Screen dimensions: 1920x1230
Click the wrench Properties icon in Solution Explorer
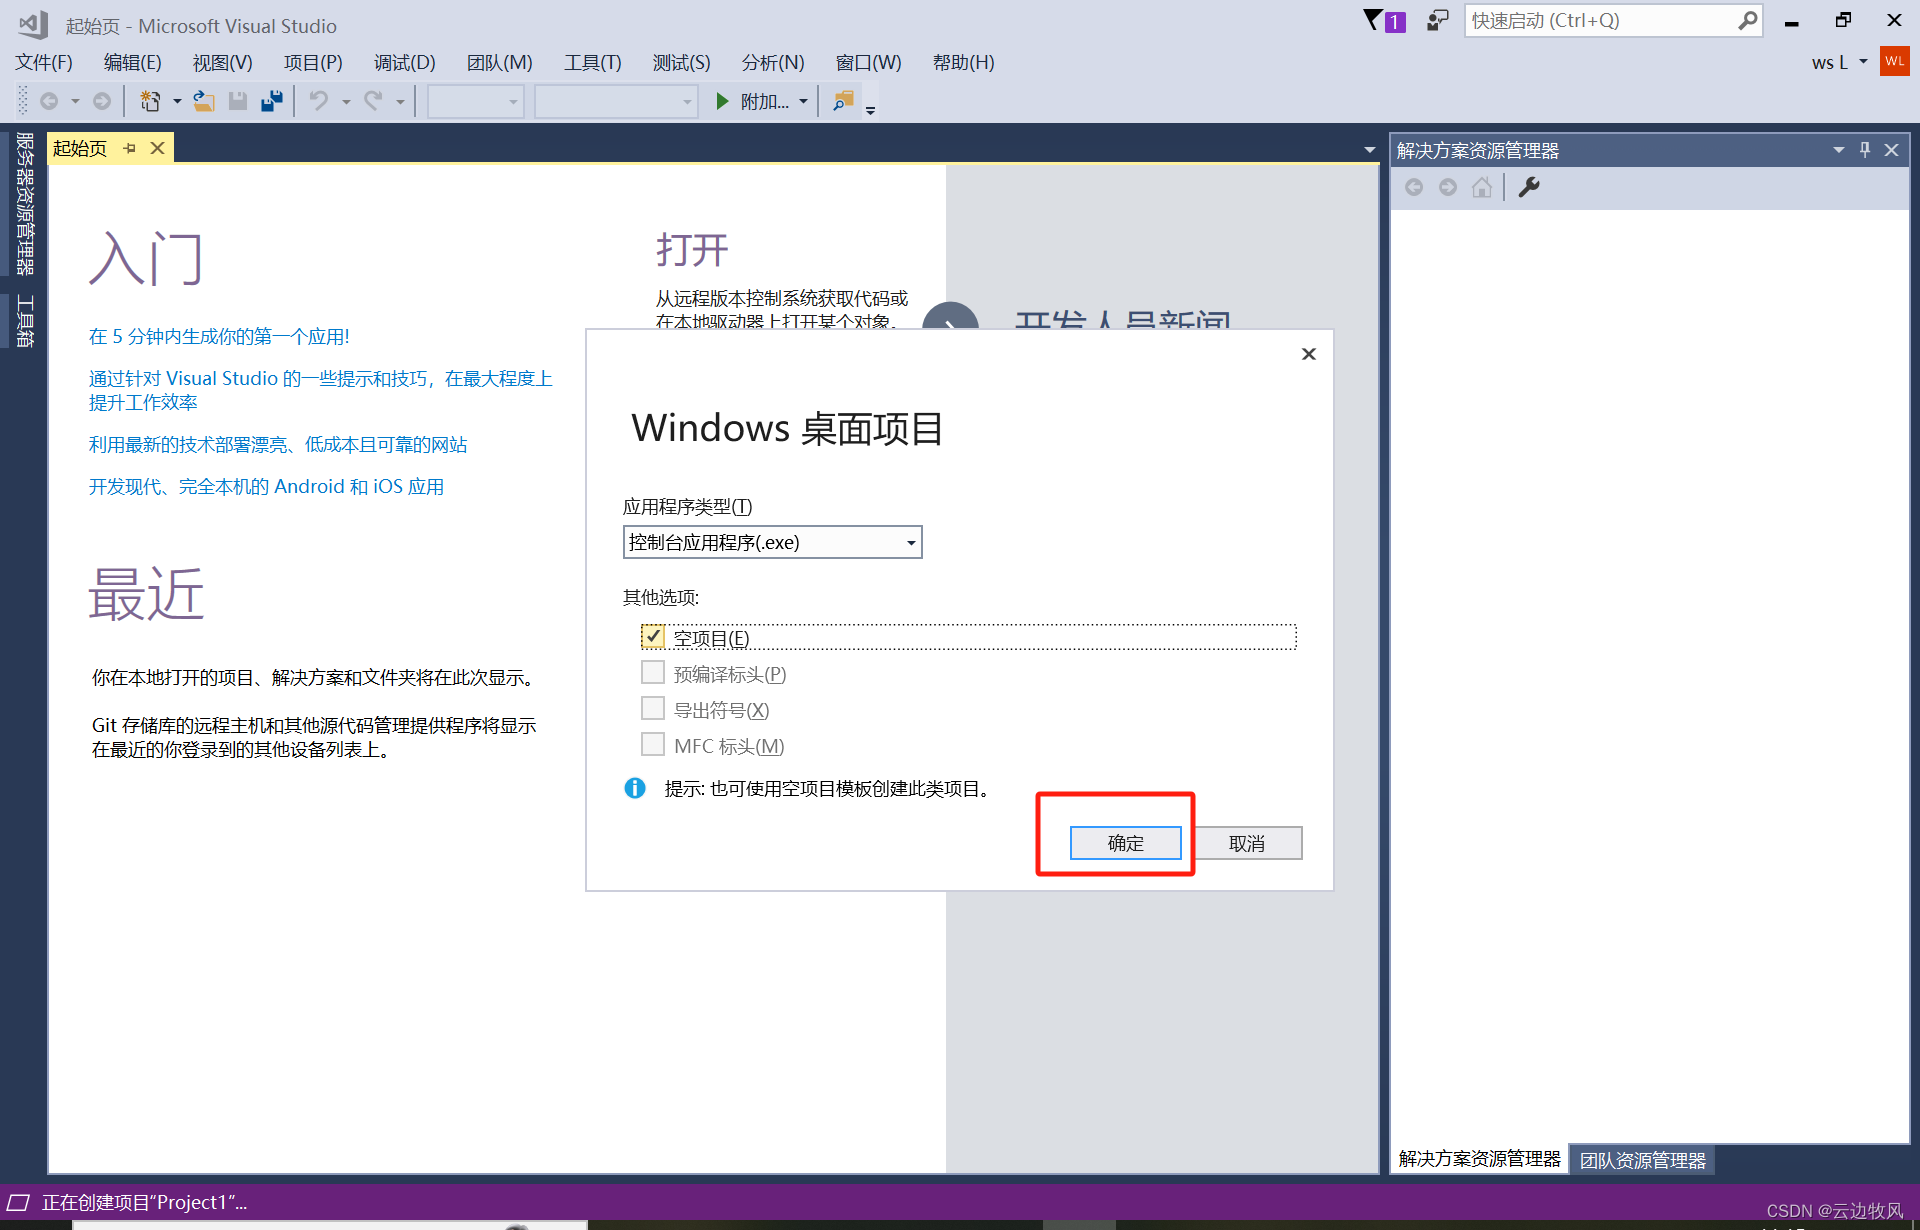1529,187
